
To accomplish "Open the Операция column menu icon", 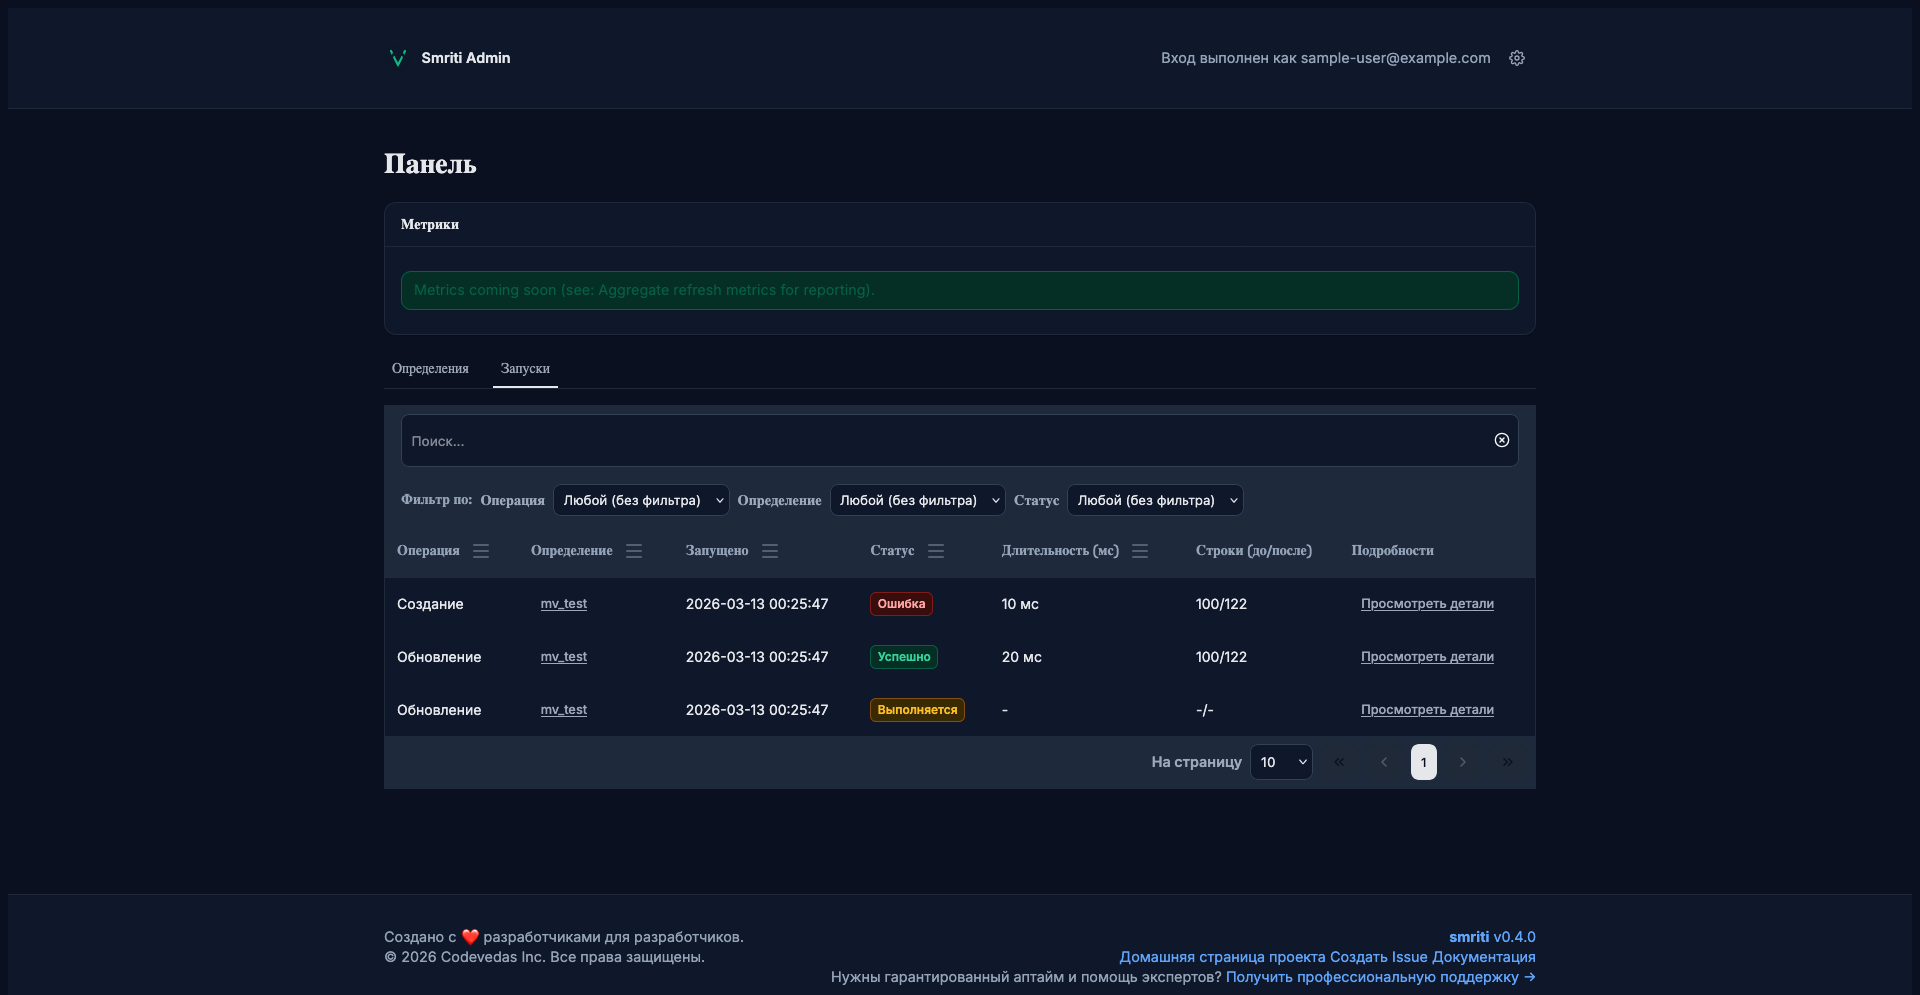I will pyautogui.click(x=481, y=551).
